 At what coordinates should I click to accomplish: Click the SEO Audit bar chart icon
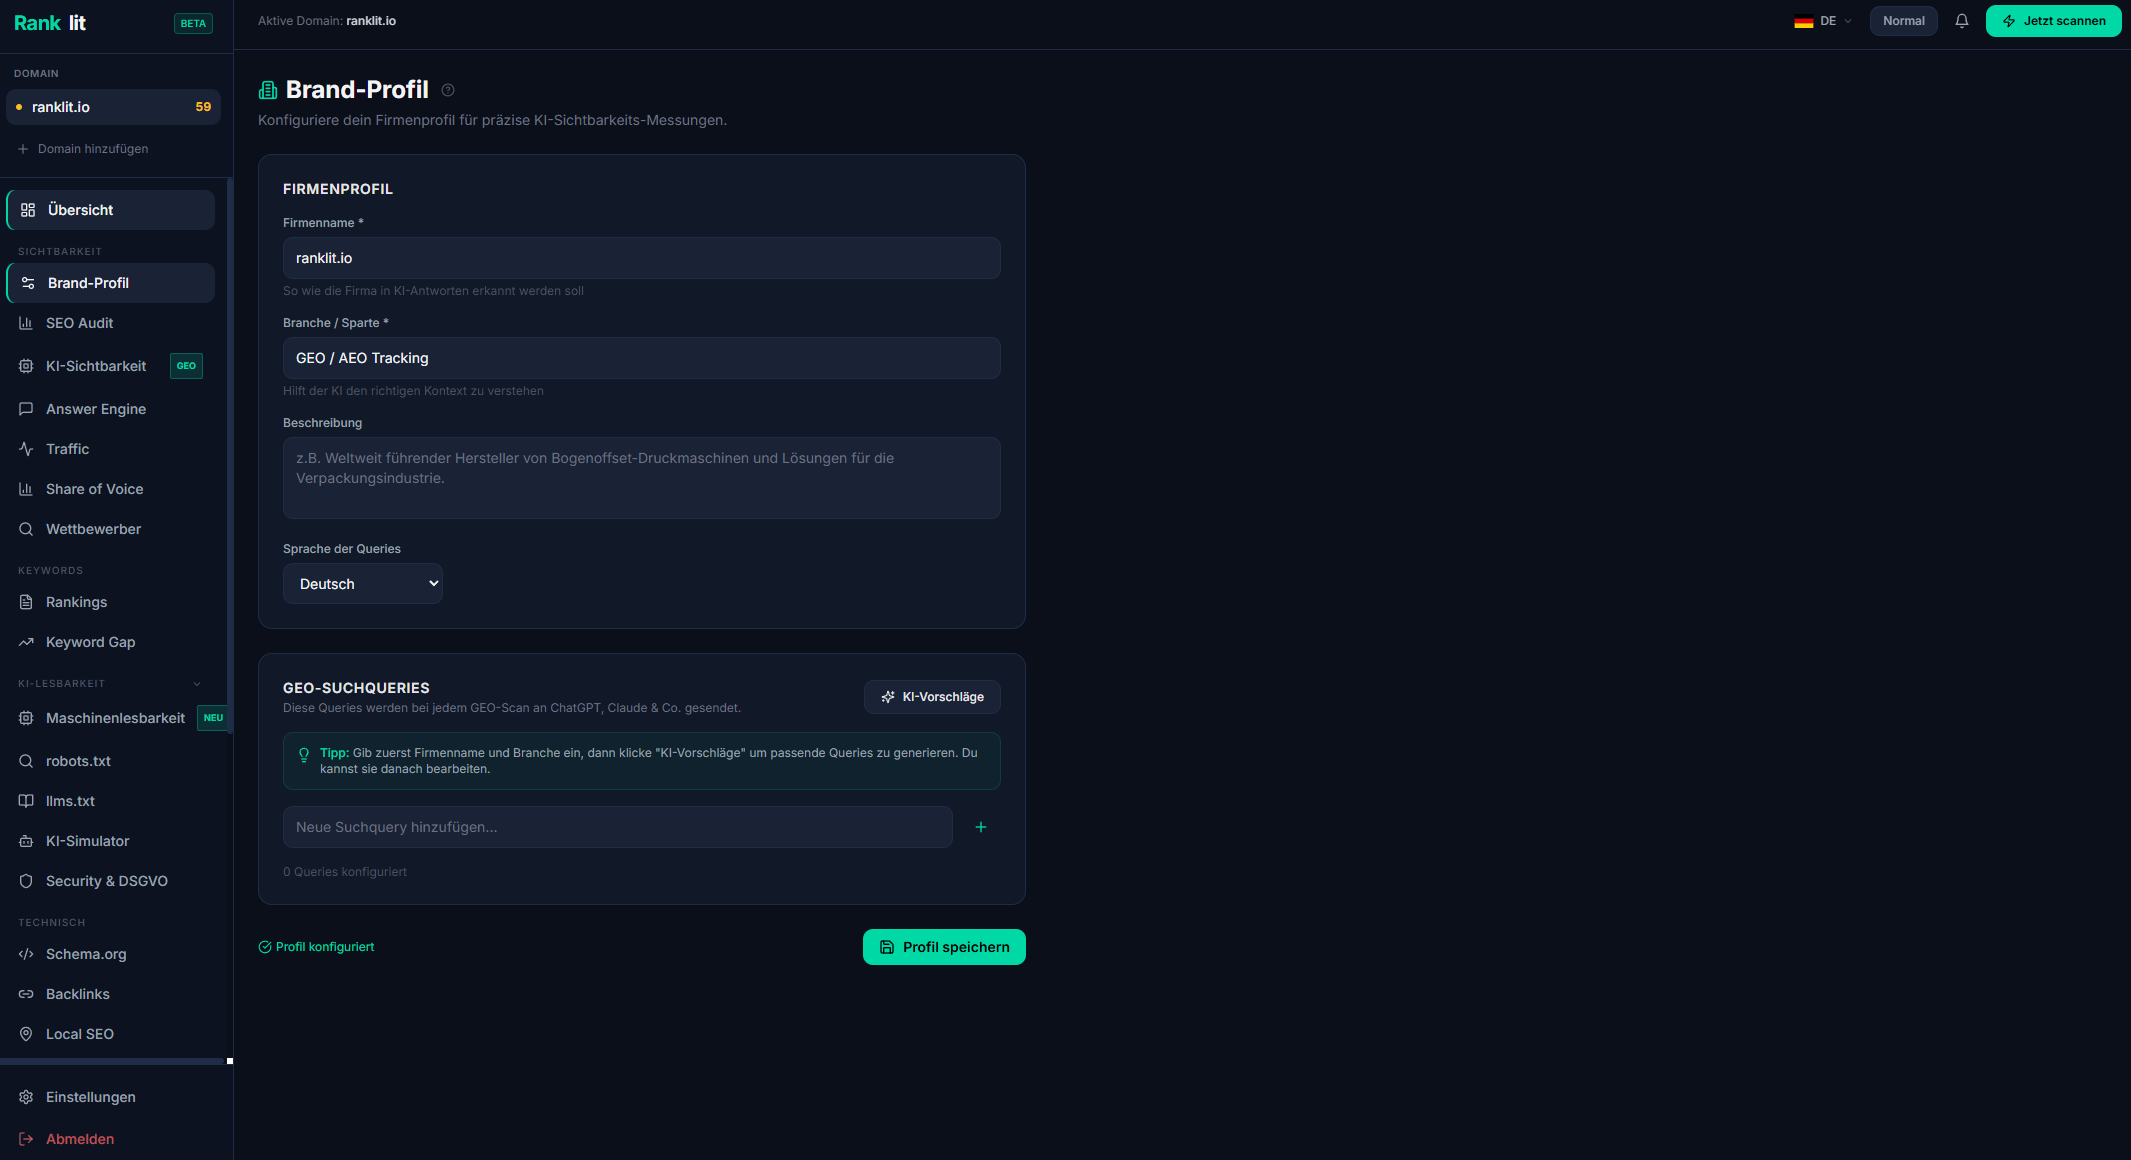[26, 323]
